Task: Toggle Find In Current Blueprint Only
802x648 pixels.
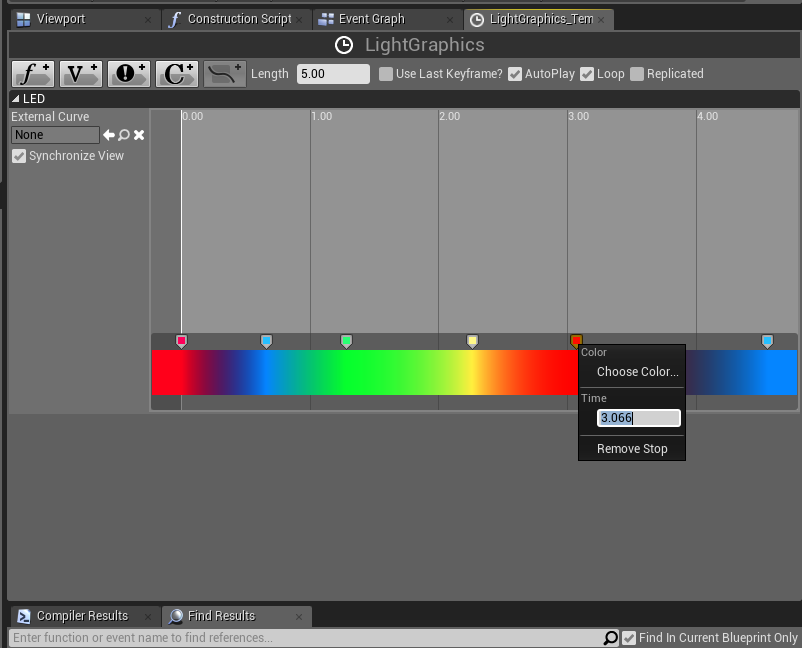Action: tap(629, 638)
